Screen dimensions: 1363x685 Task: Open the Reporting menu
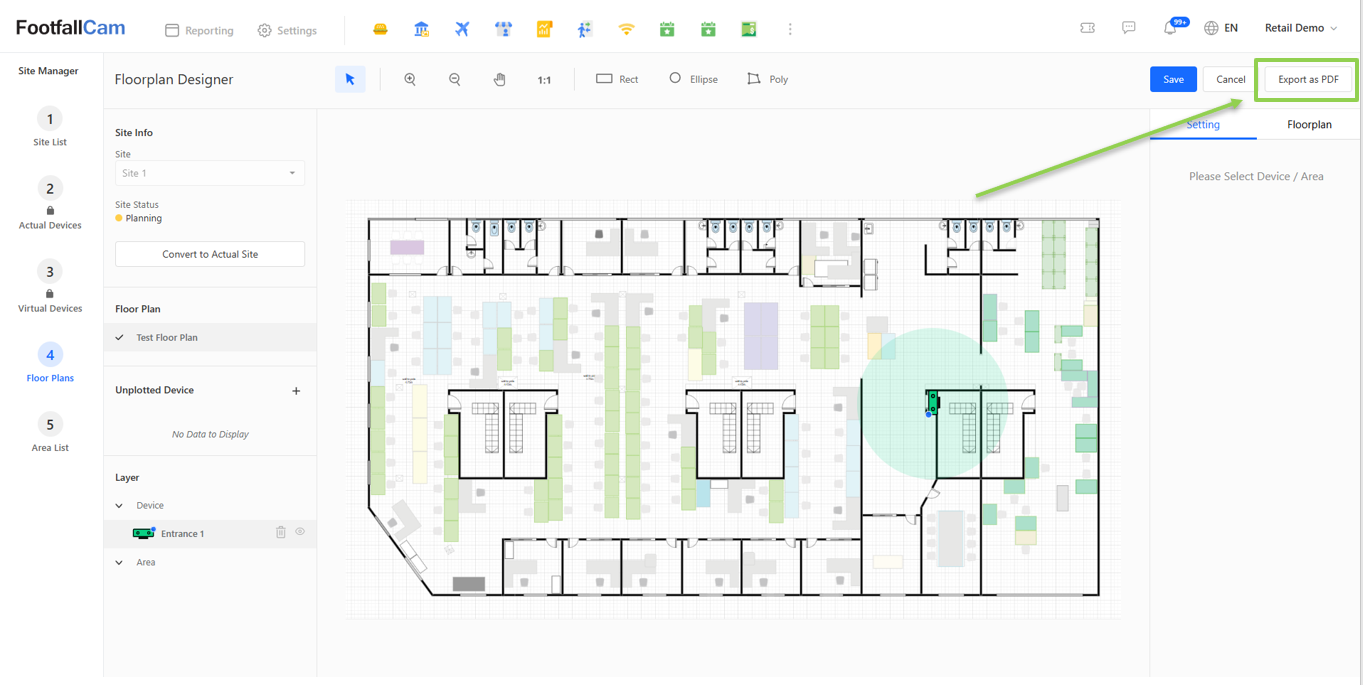[x=199, y=30]
